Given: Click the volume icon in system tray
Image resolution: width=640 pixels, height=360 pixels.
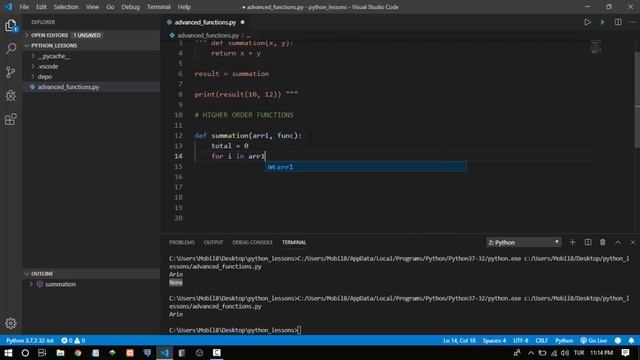Looking at the screenshot, I should [x=565, y=353].
